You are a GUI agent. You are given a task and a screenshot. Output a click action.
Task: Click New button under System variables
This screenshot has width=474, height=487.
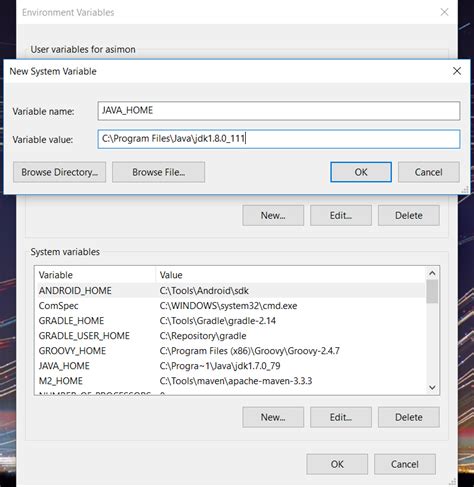pyautogui.click(x=273, y=417)
